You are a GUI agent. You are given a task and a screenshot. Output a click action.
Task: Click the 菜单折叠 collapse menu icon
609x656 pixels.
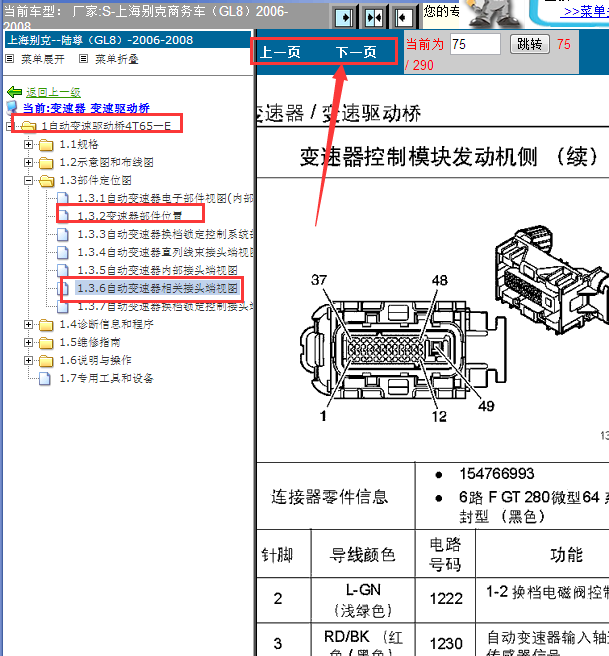click(x=84, y=59)
